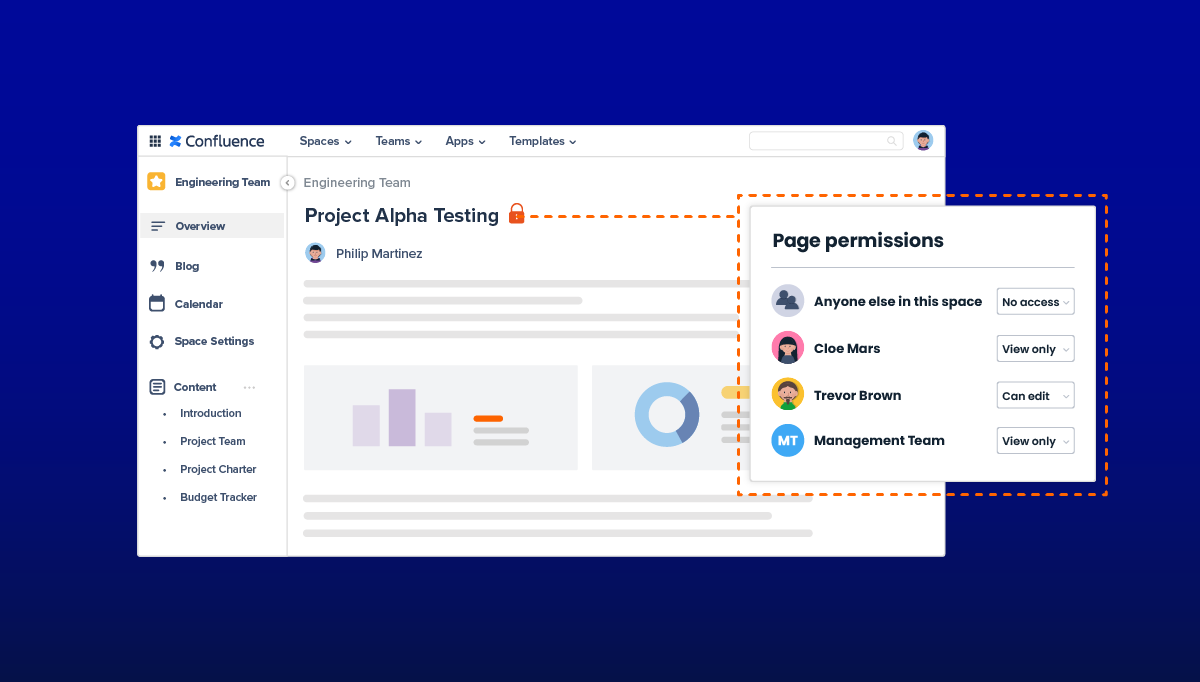Image resolution: width=1200 pixels, height=682 pixels.
Task: Click the Management Team MT avatar
Action: click(787, 440)
